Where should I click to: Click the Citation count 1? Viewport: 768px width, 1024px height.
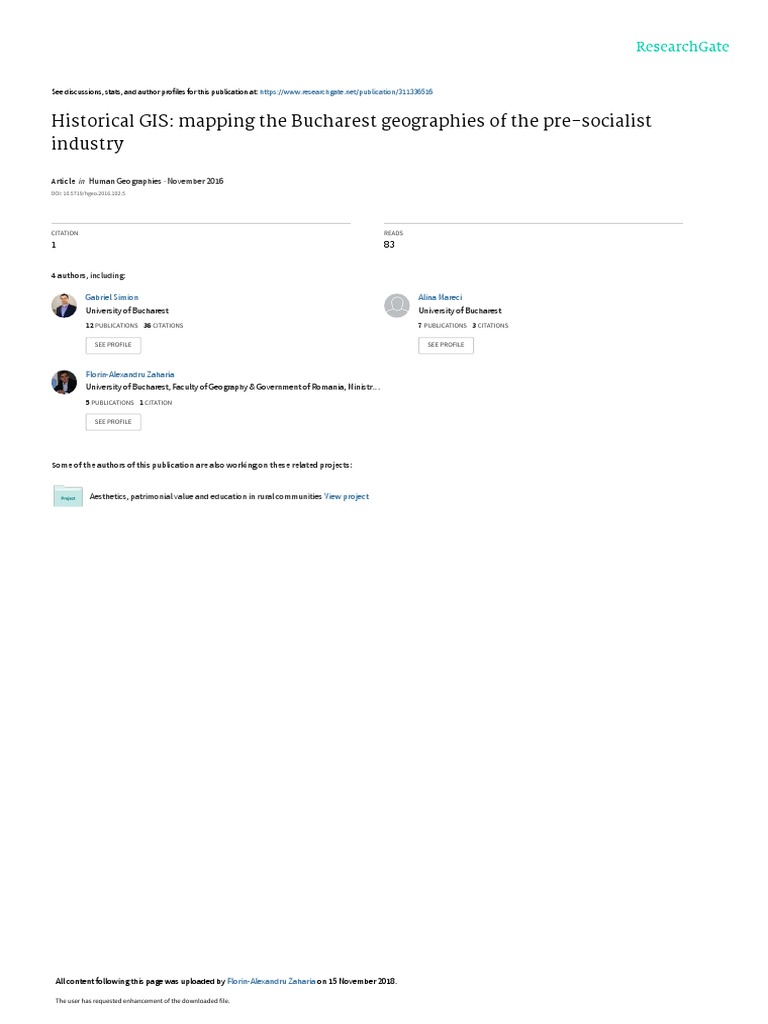[x=54, y=245]
